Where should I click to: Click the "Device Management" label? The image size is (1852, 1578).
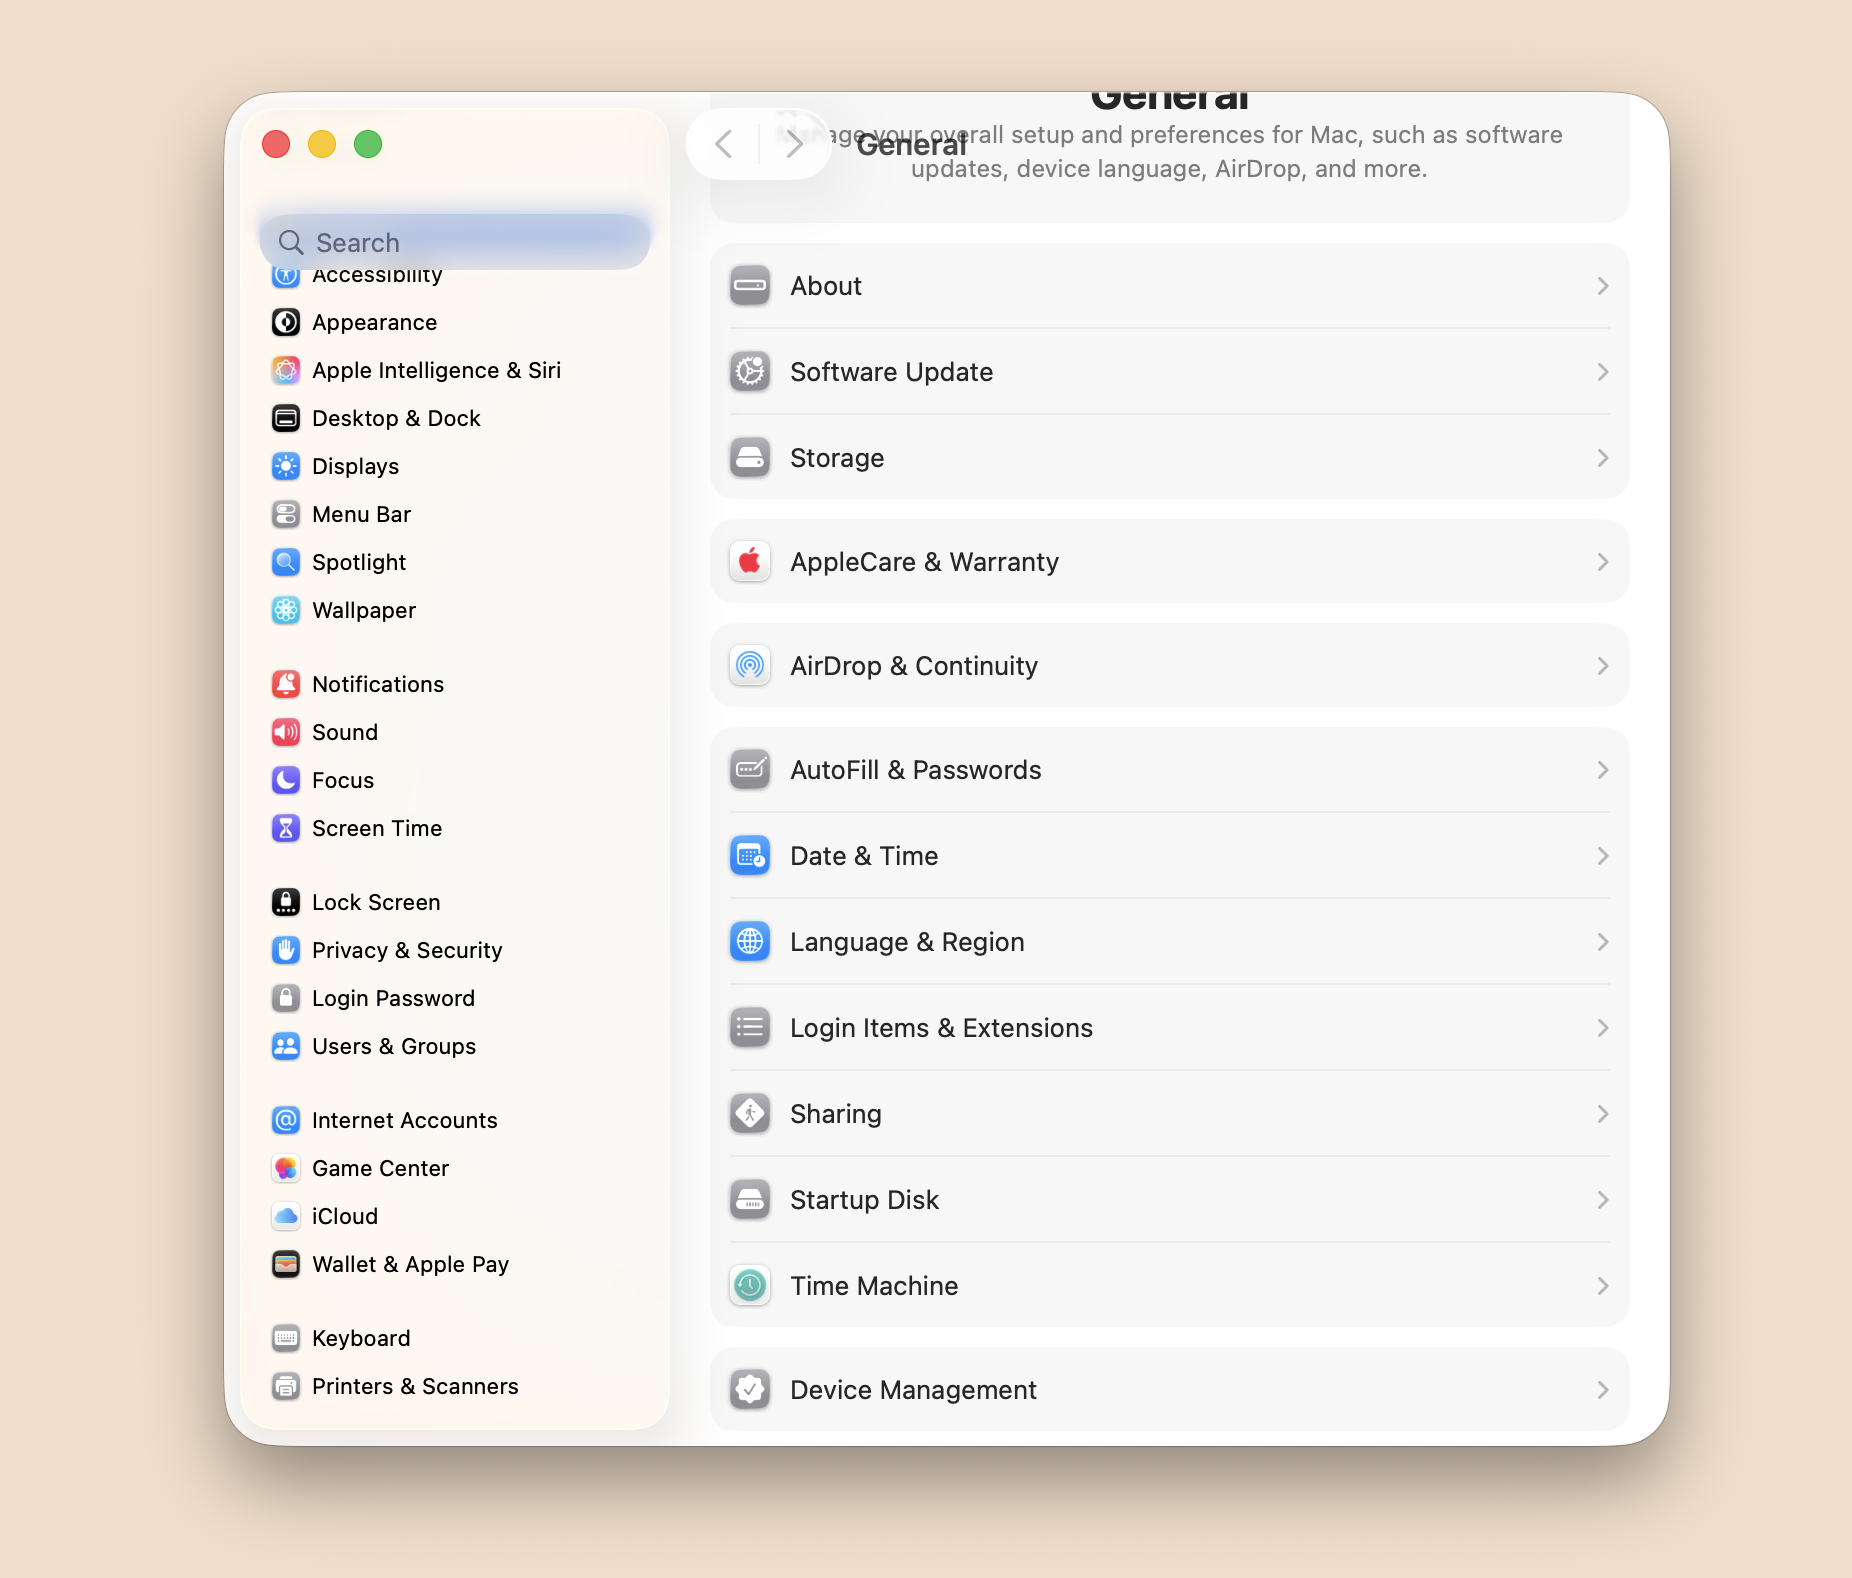tap(913, 1390)
